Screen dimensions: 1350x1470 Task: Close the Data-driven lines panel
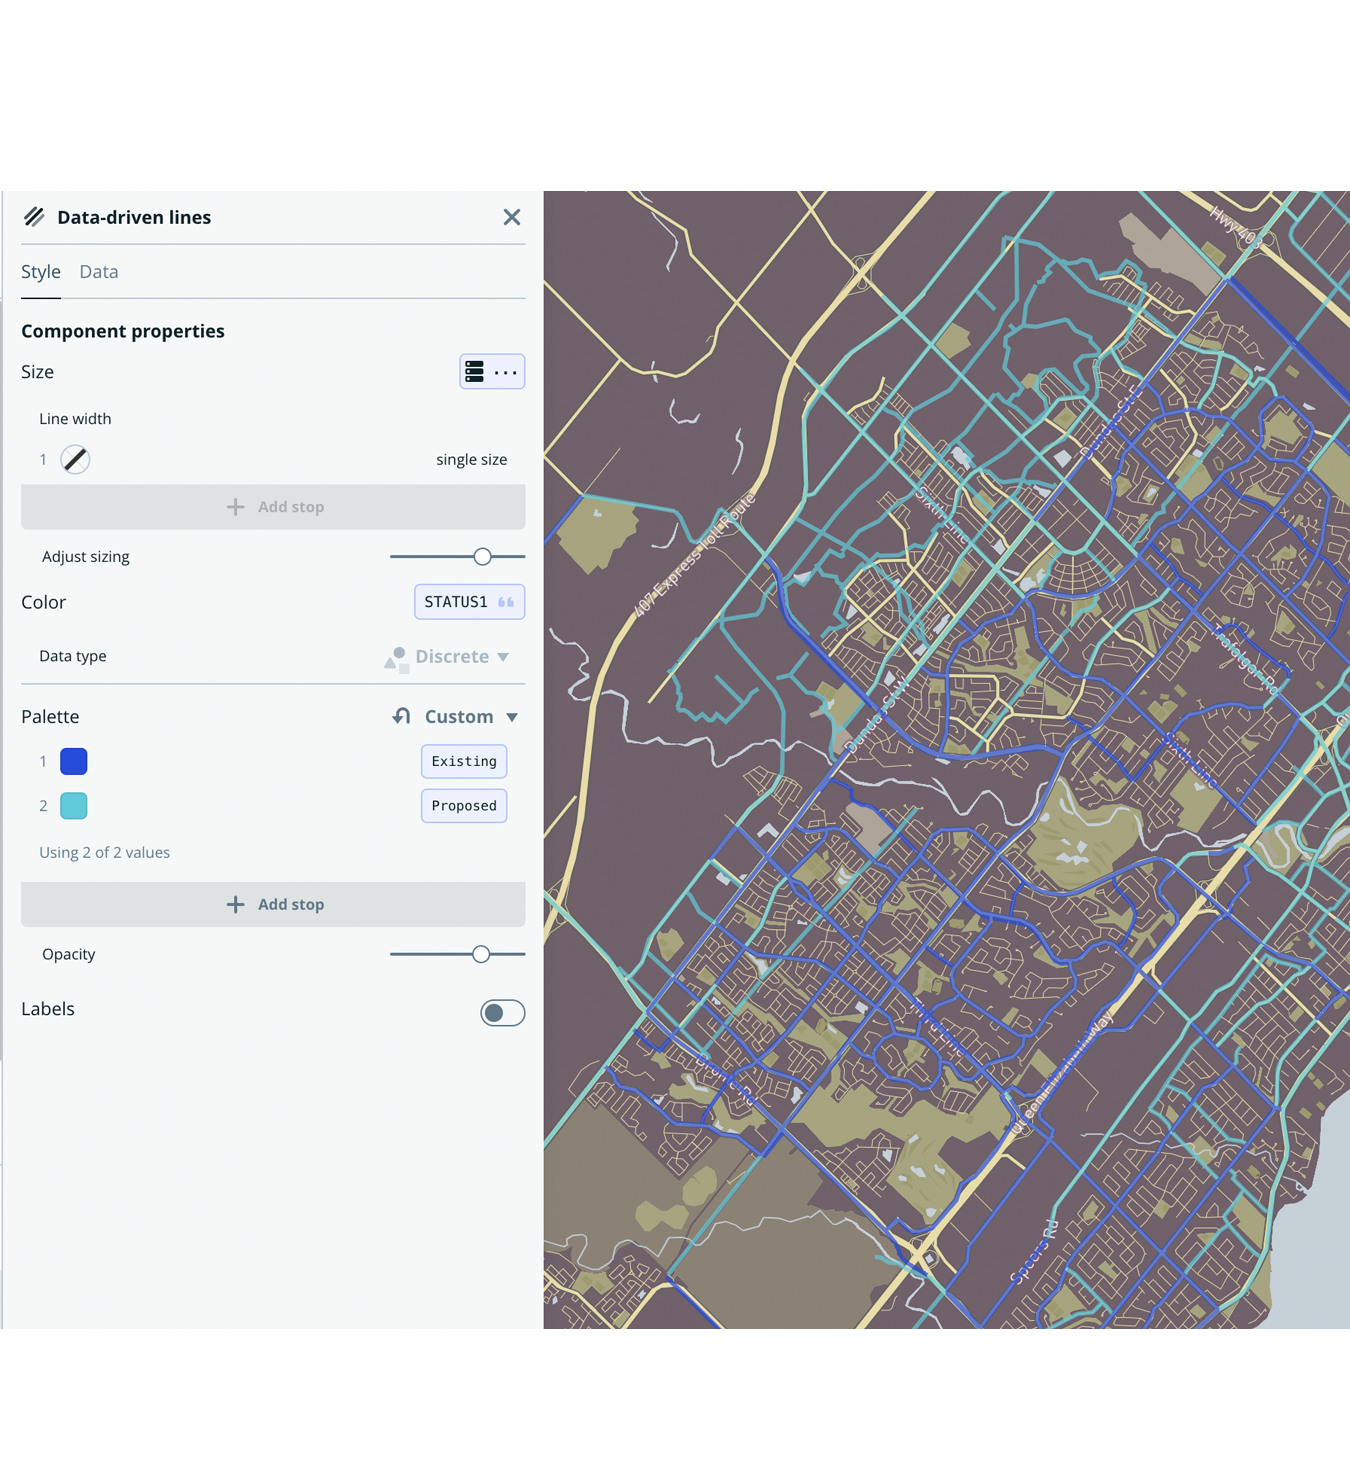tap(511, 217)
